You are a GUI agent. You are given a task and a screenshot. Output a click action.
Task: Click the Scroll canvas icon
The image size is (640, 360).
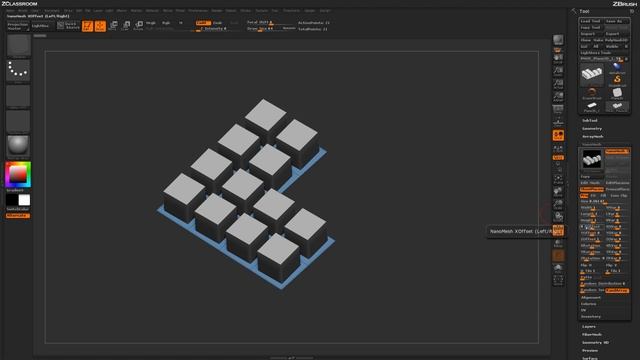[x=558, y=58]
